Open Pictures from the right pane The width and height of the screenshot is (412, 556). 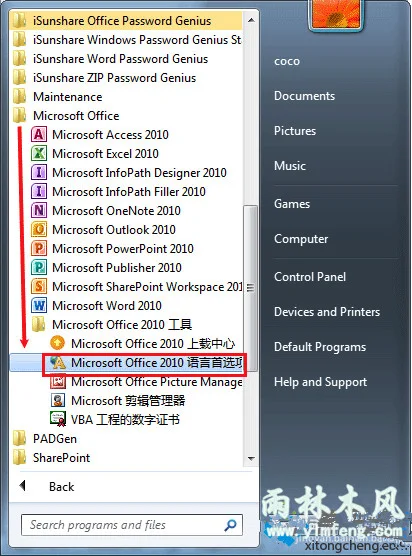click(x=295, y=131)
